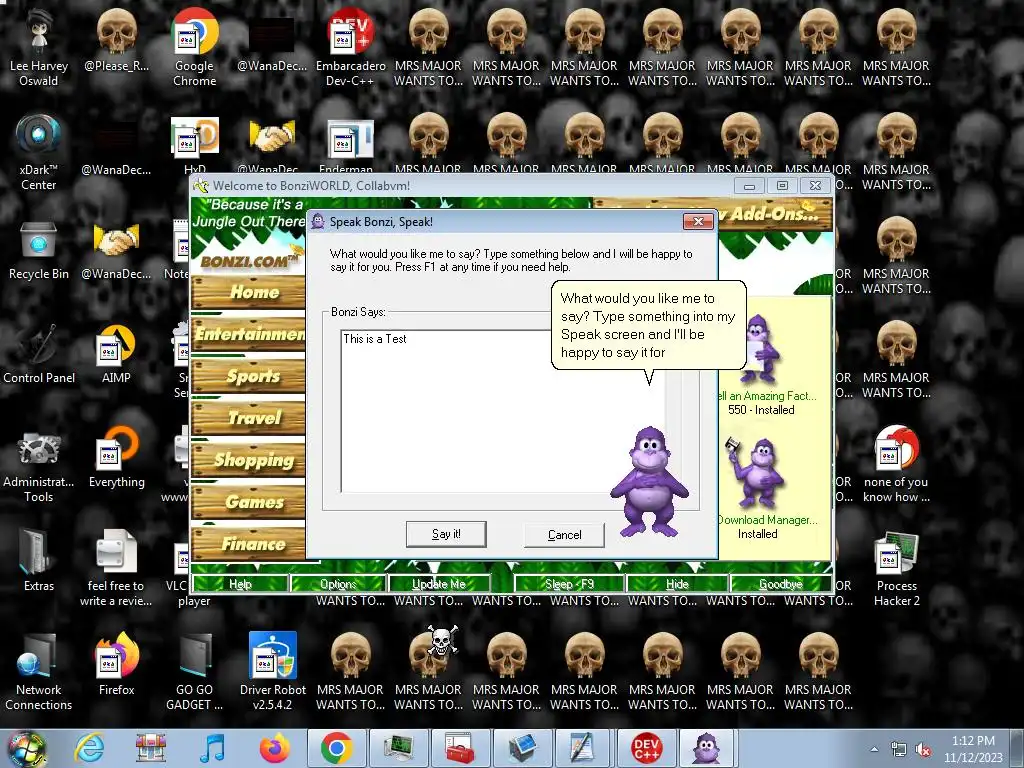Open the Everything search desktop shortcut

pyautogui.click(x=116, y=457)
